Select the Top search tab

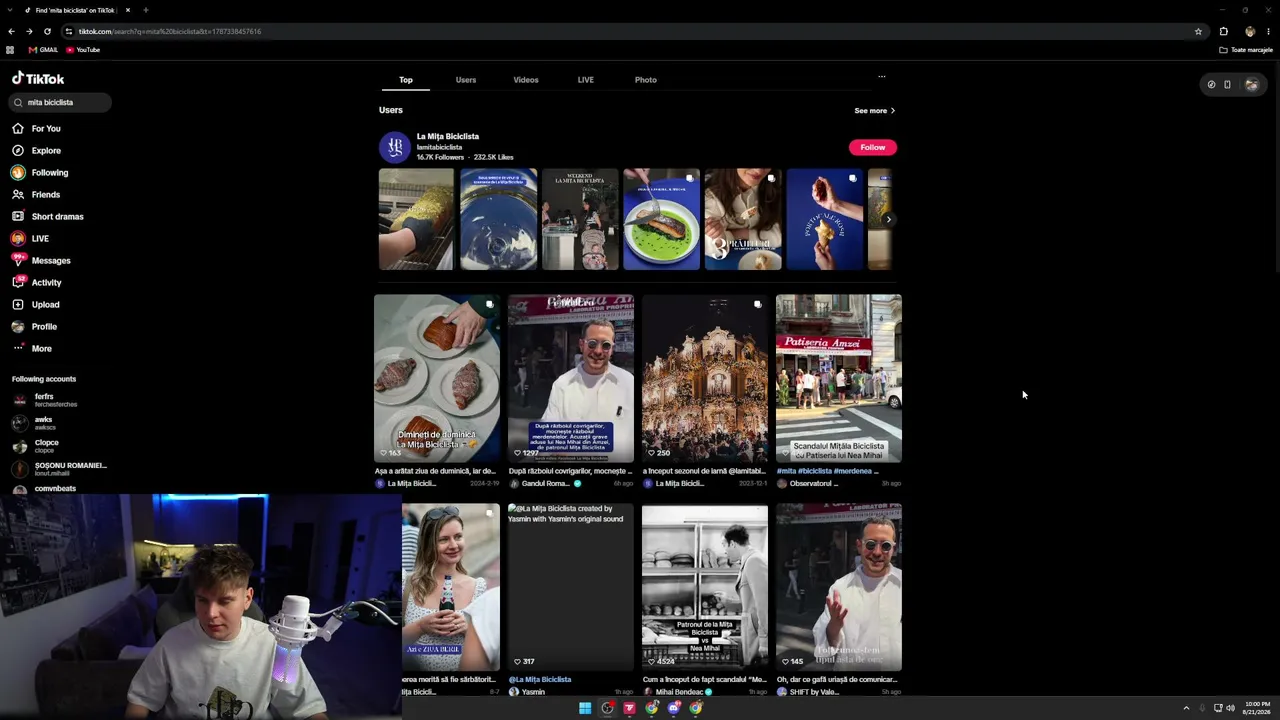[406, 80]
